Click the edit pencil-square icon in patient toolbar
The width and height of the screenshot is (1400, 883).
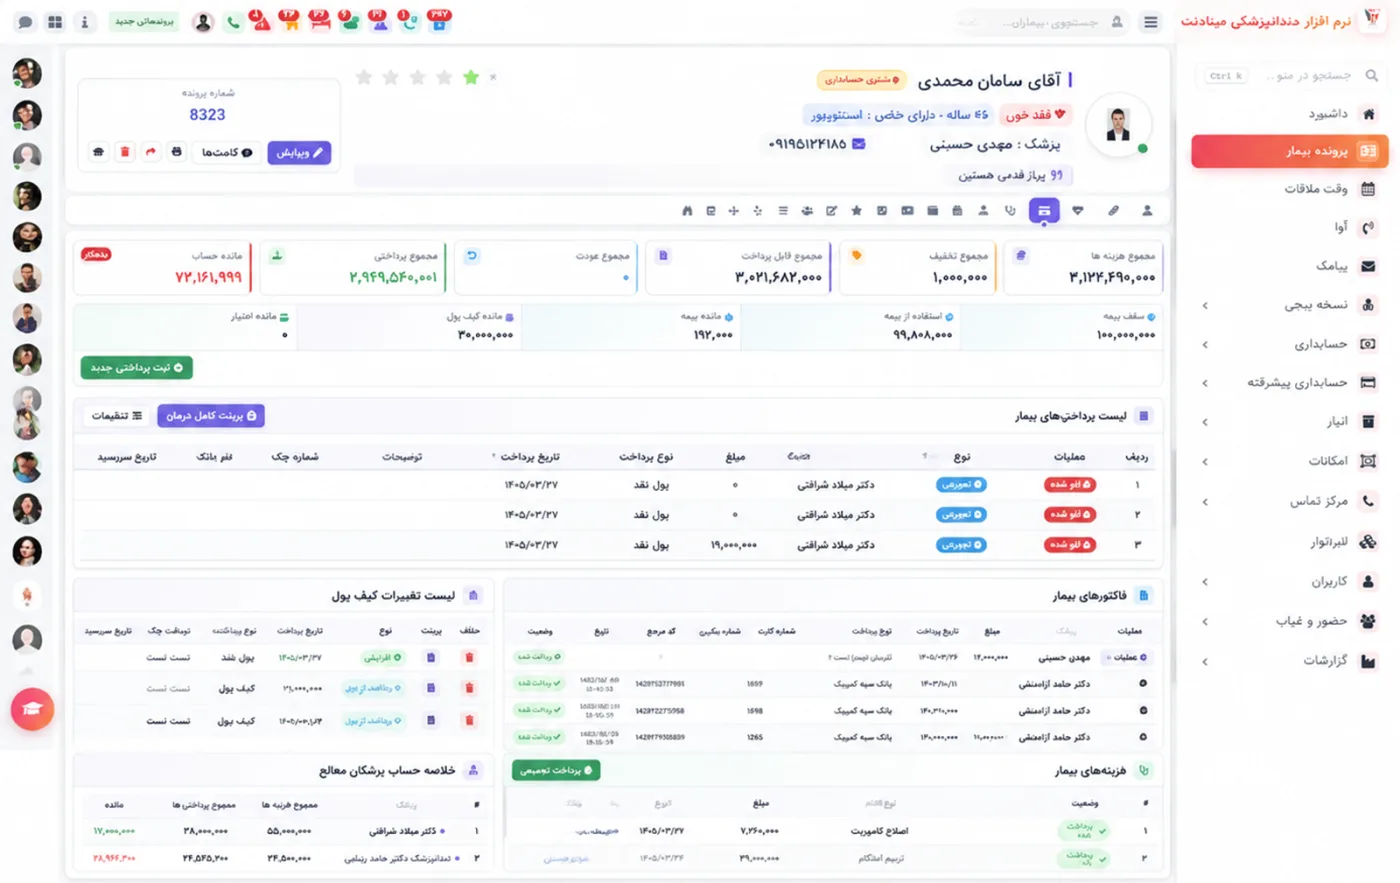coord(832,211)
